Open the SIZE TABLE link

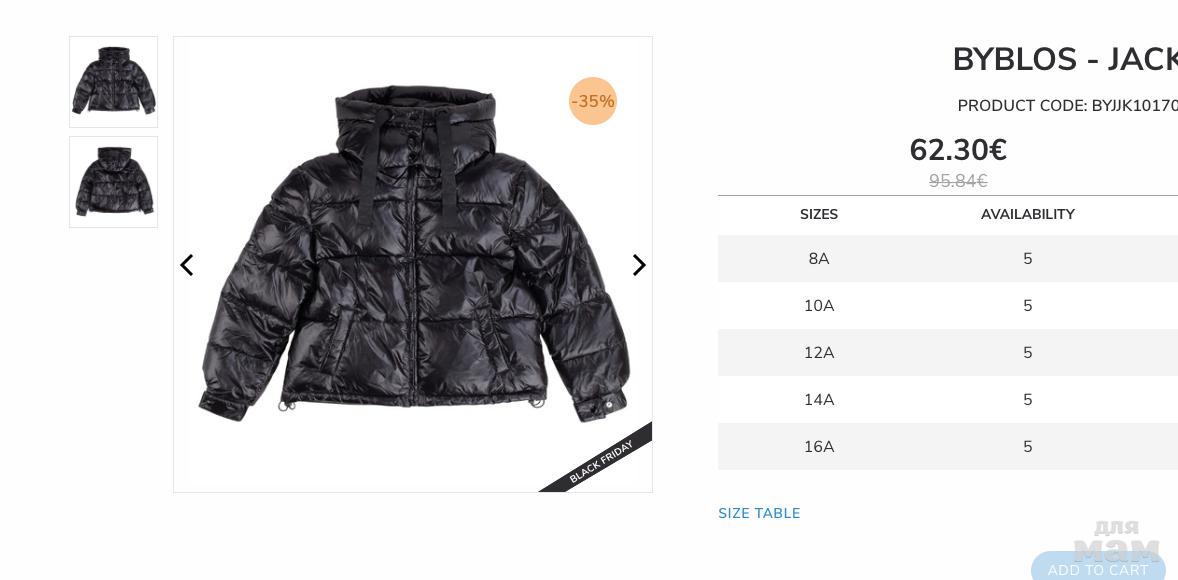click(x=759, y=513)
